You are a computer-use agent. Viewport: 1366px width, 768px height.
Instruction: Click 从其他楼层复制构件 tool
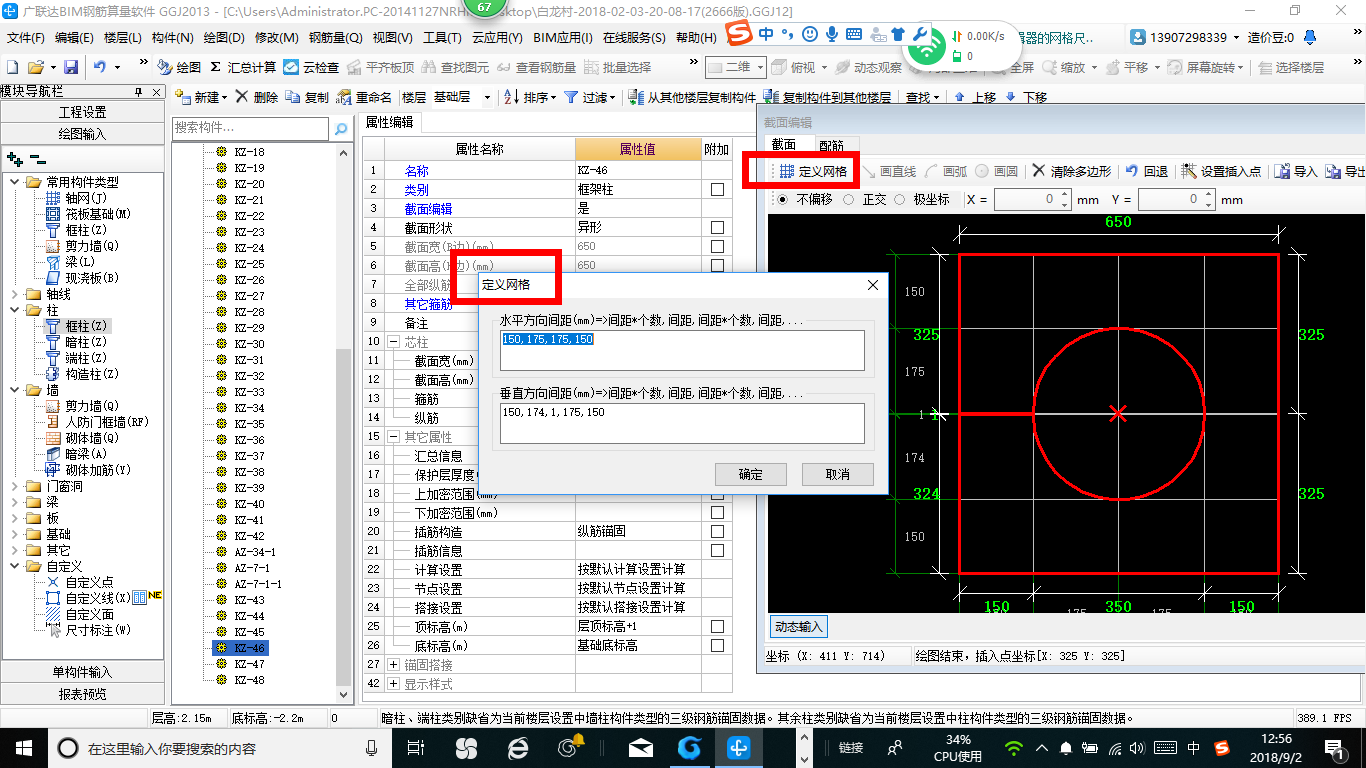point(693,97)
